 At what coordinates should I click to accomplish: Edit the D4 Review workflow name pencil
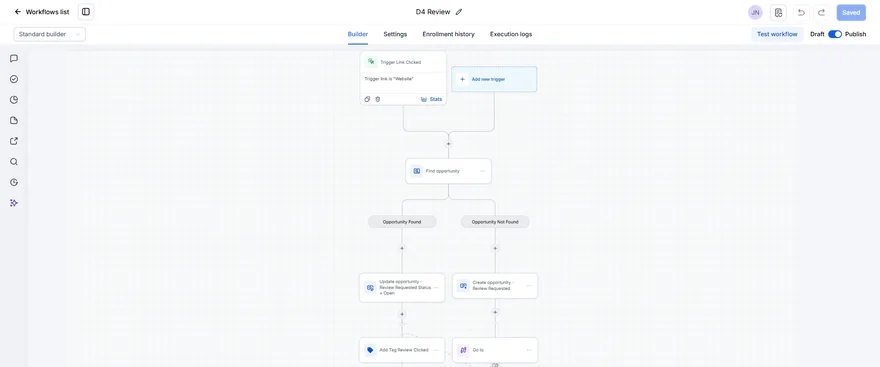click(459, 12)
